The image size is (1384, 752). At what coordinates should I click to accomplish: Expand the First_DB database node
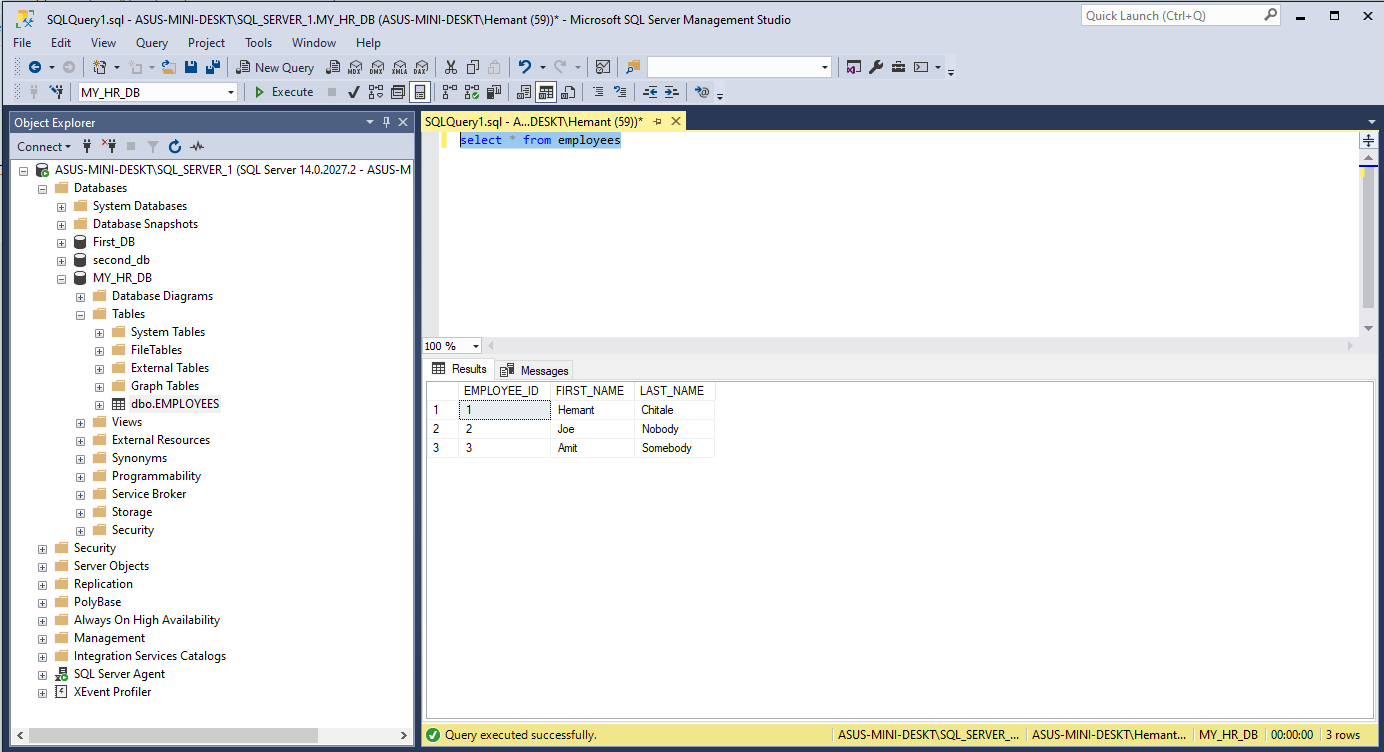(62, 243)
